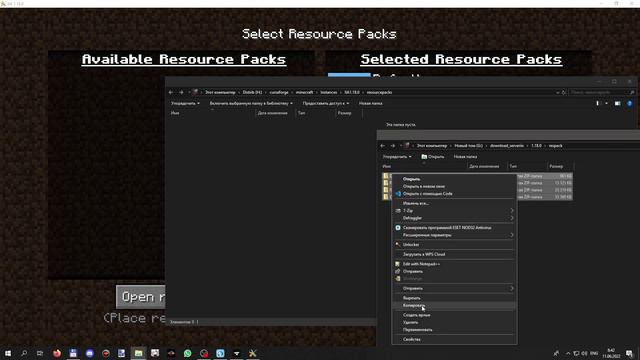Click curseforge in the address breadcrumb
Image resolution: width=640 pixels, height=360 pixels.
point(279,92)
